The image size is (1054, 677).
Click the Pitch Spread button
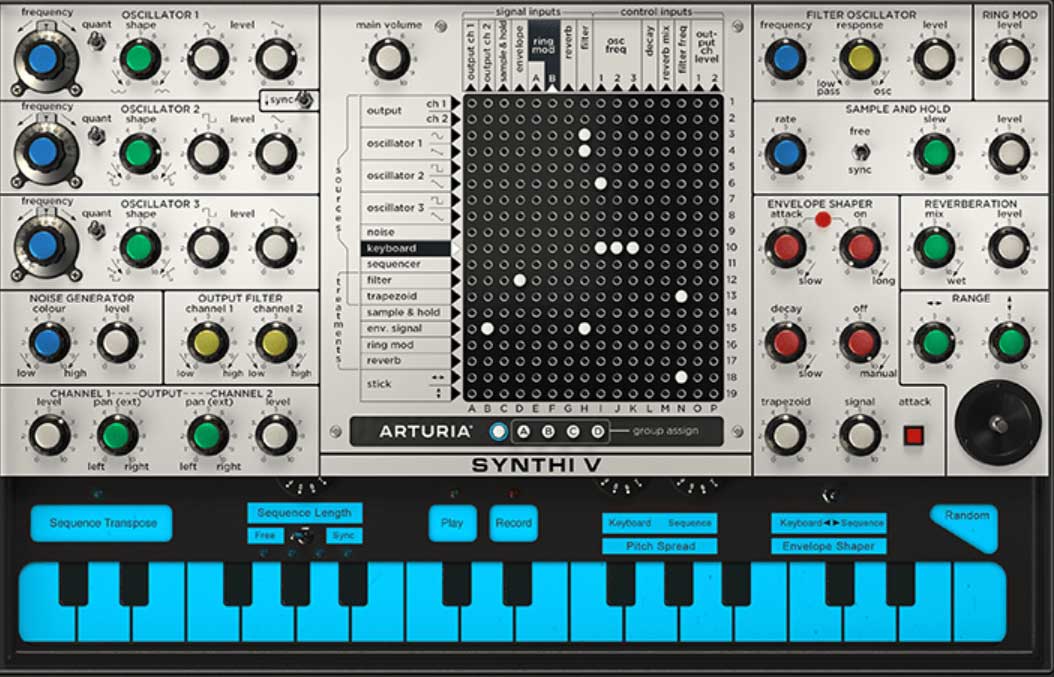click(x=659, y=546)
